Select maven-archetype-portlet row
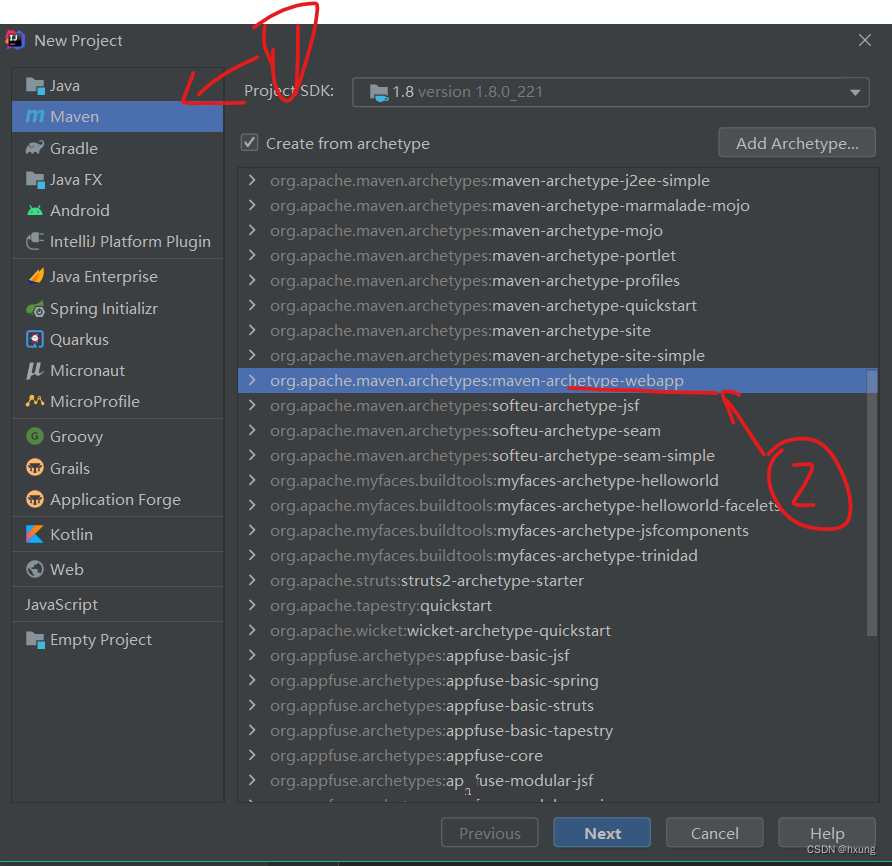Screen dimensions: 892x866 pyautogui.click(x=558, y=255)
